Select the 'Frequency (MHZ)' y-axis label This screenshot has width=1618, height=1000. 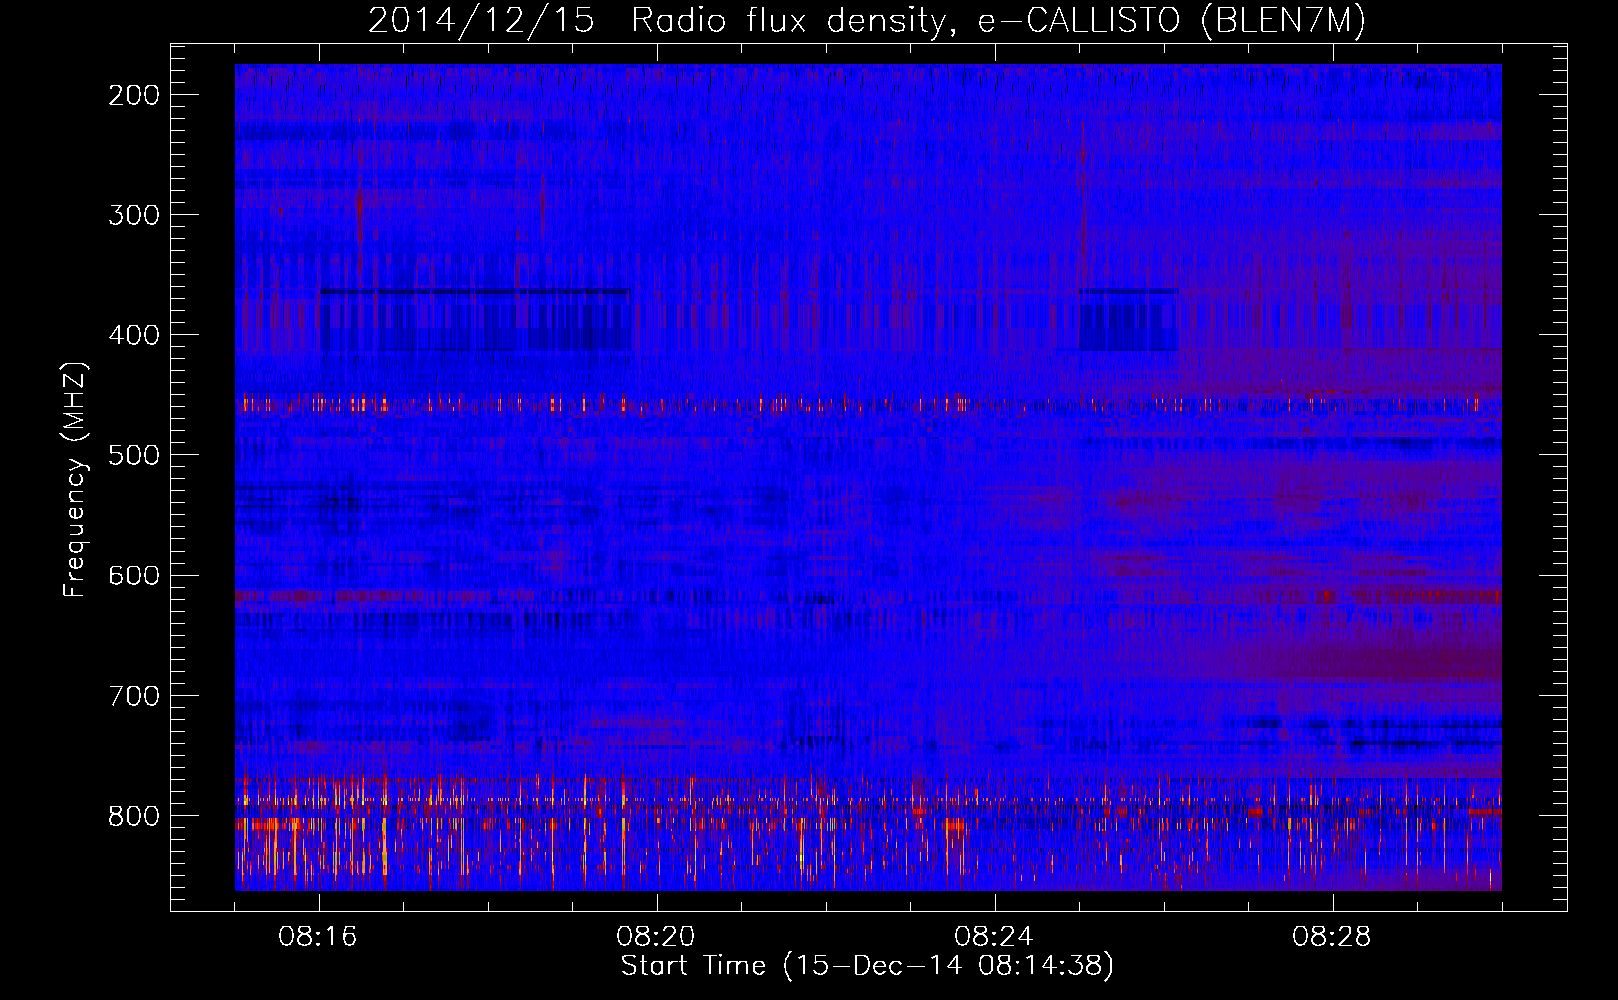tap(75, 480)
